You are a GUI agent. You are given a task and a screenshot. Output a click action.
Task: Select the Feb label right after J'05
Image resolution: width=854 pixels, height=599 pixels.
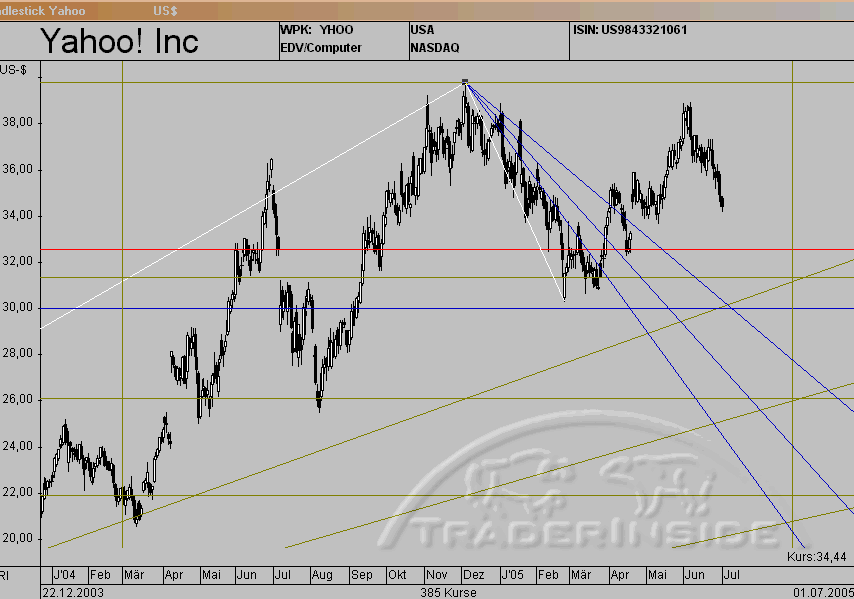tap(548, 575)
